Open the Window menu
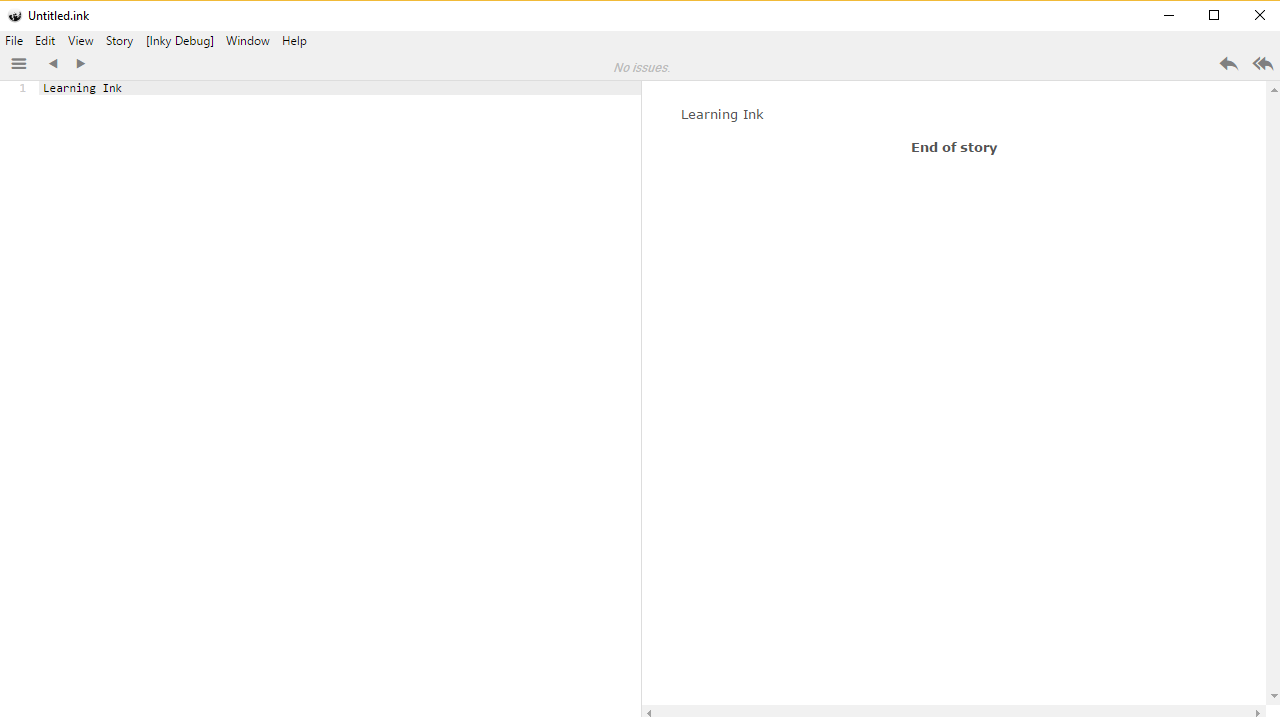 click(x=247, y=41)
